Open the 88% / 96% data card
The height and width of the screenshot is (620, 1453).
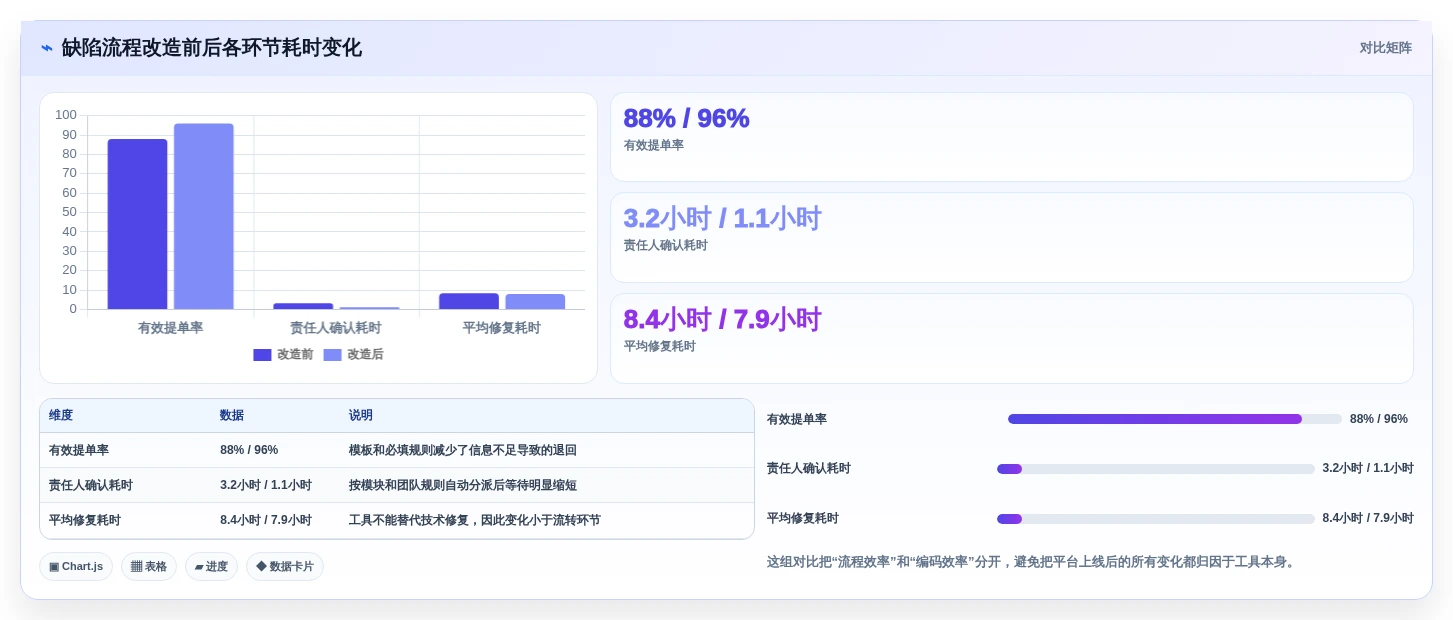pos(1012,137)
